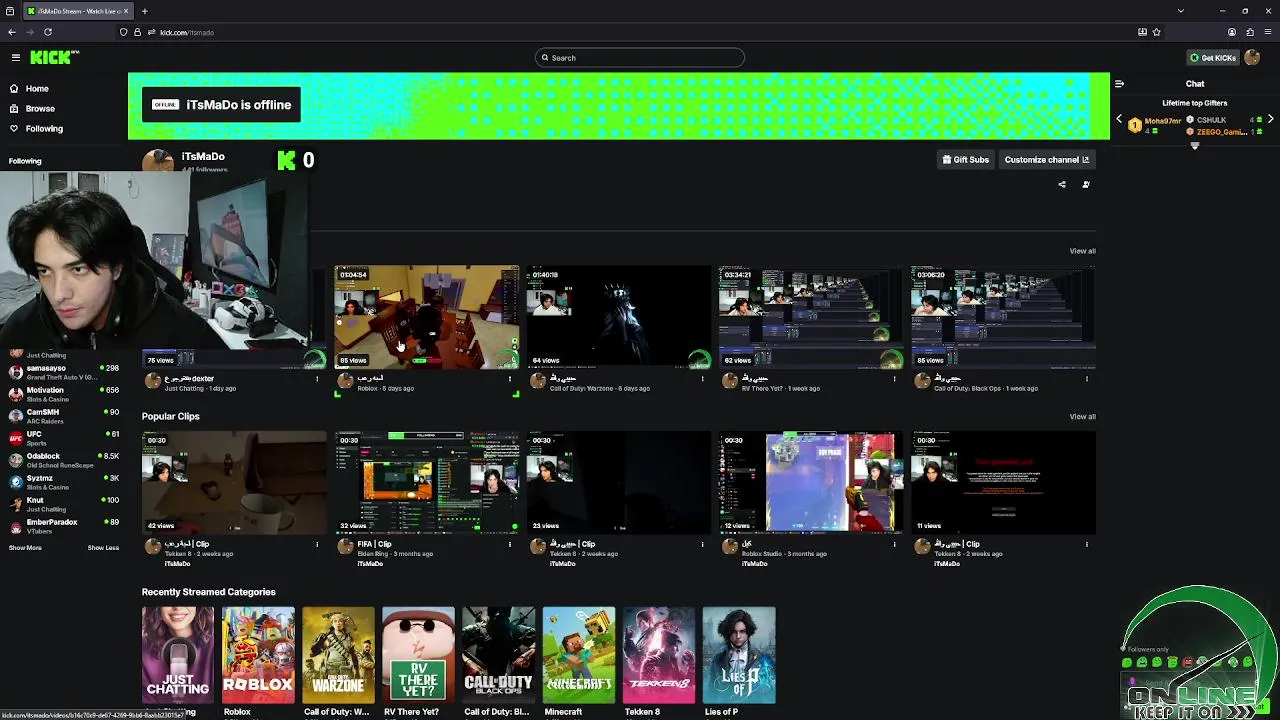
Task: Open options for the RV There Yet video
Action: tap(895, 378)
